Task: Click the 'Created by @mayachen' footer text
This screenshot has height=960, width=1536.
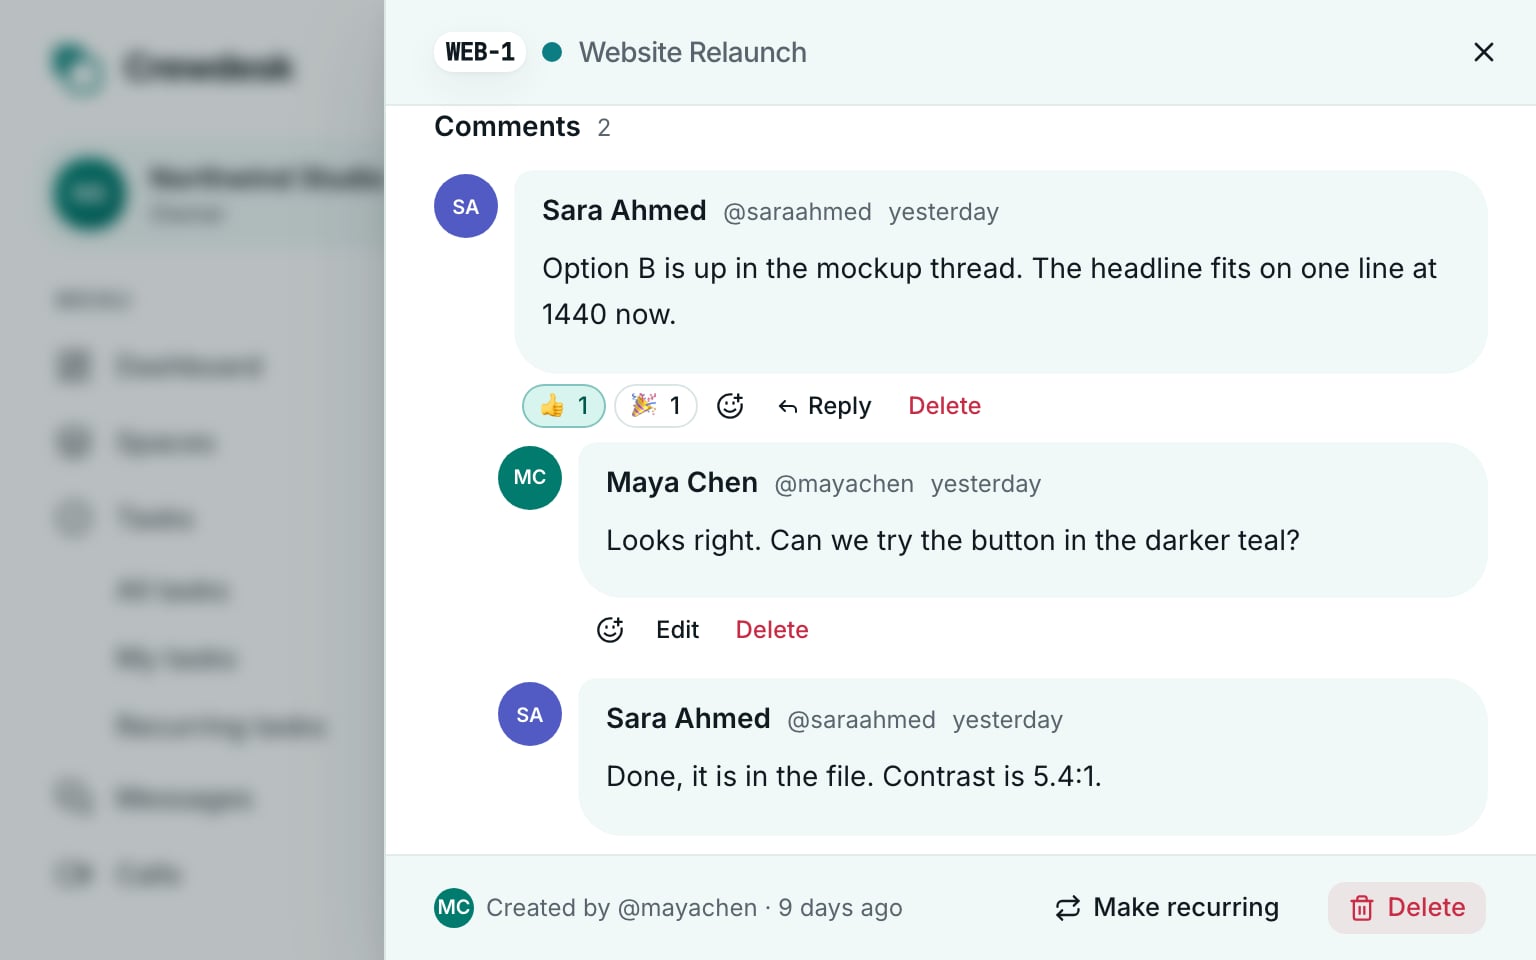Action: 622,908
